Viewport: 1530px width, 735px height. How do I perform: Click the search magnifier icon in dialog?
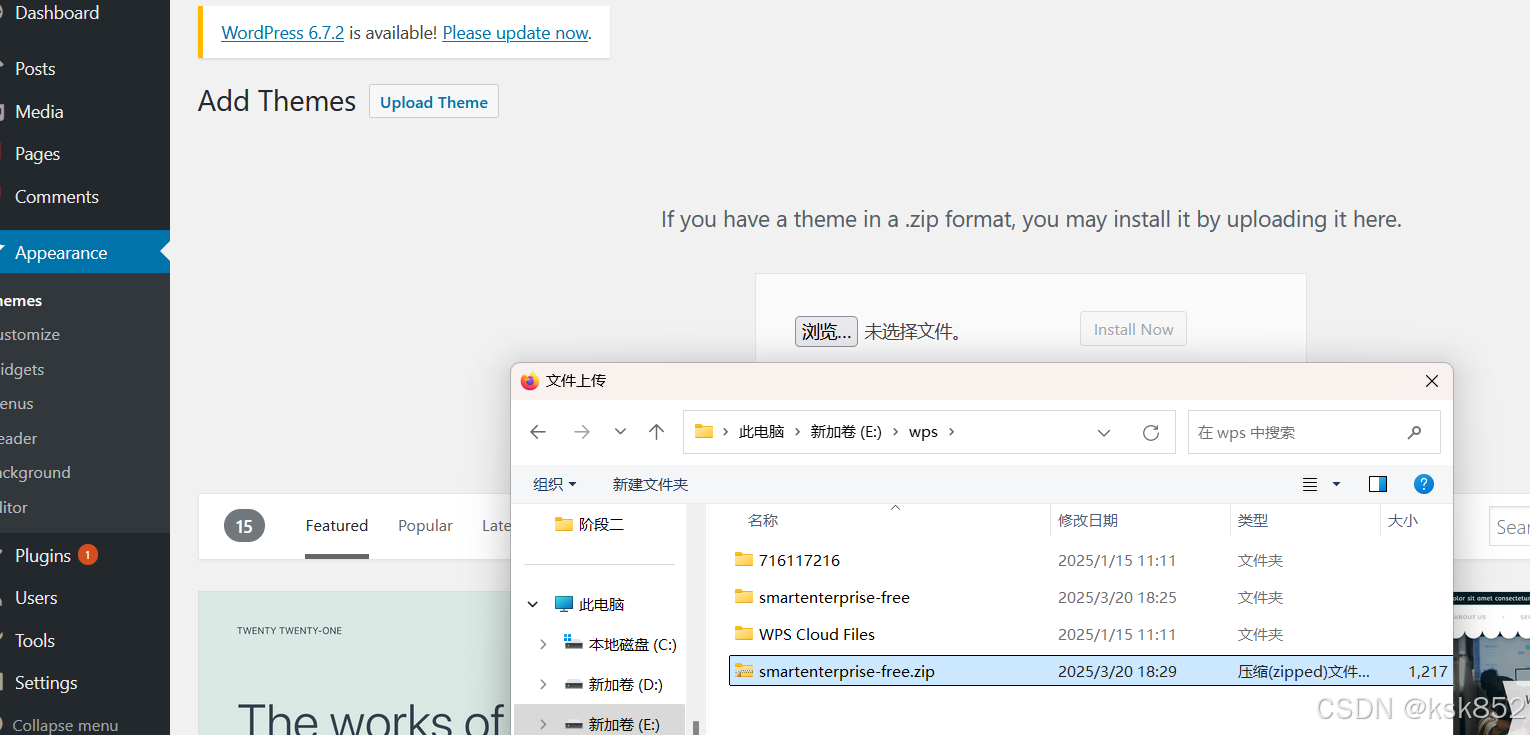[x=1414, y=432]
